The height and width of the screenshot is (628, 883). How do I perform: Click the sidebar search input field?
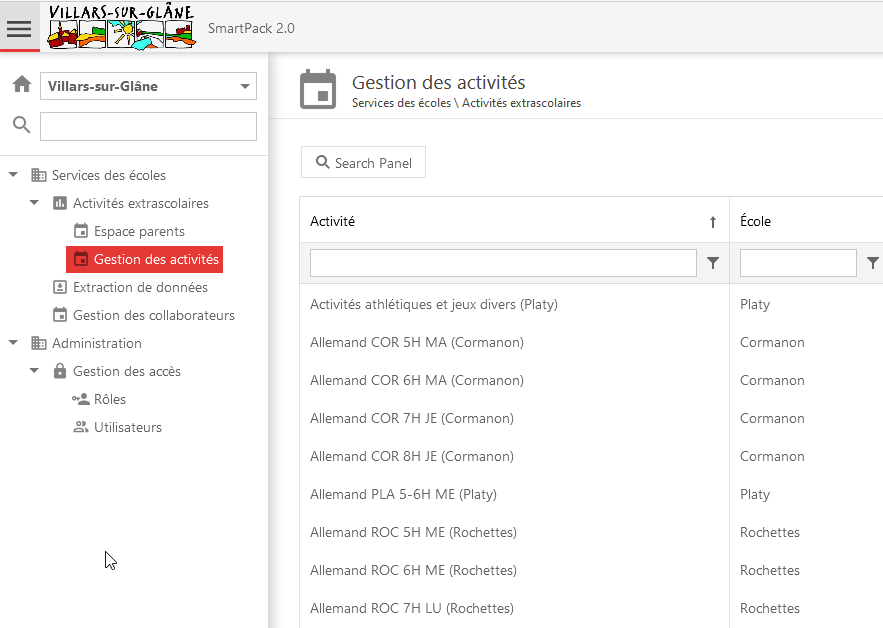coord(148,126)
